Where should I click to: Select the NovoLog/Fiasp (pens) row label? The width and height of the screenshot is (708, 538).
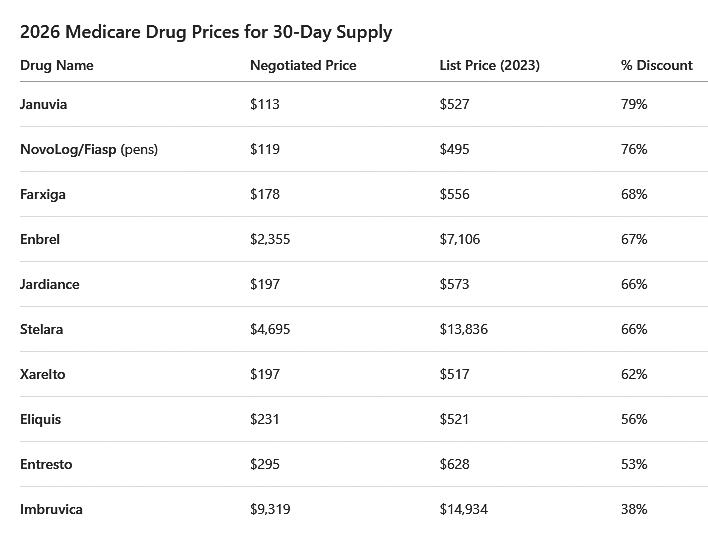[89, 149]
